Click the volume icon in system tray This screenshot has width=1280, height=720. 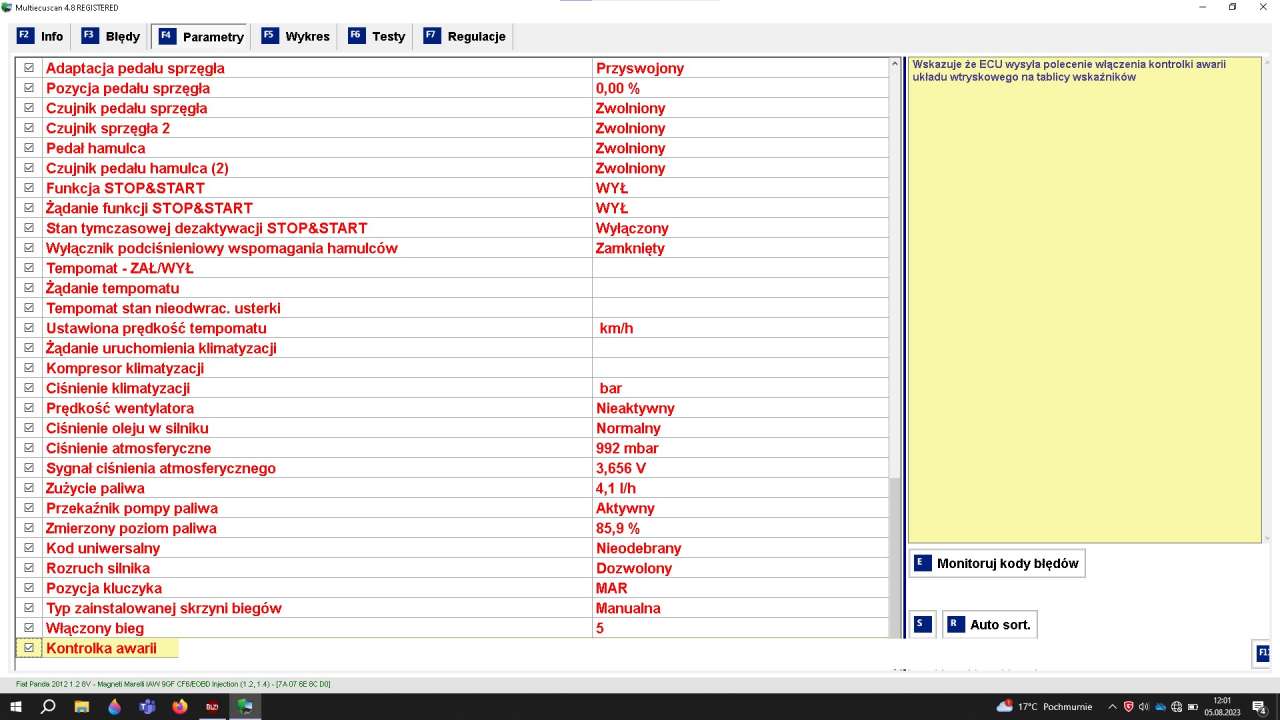pyautogui.click(x=1144, y=707)
